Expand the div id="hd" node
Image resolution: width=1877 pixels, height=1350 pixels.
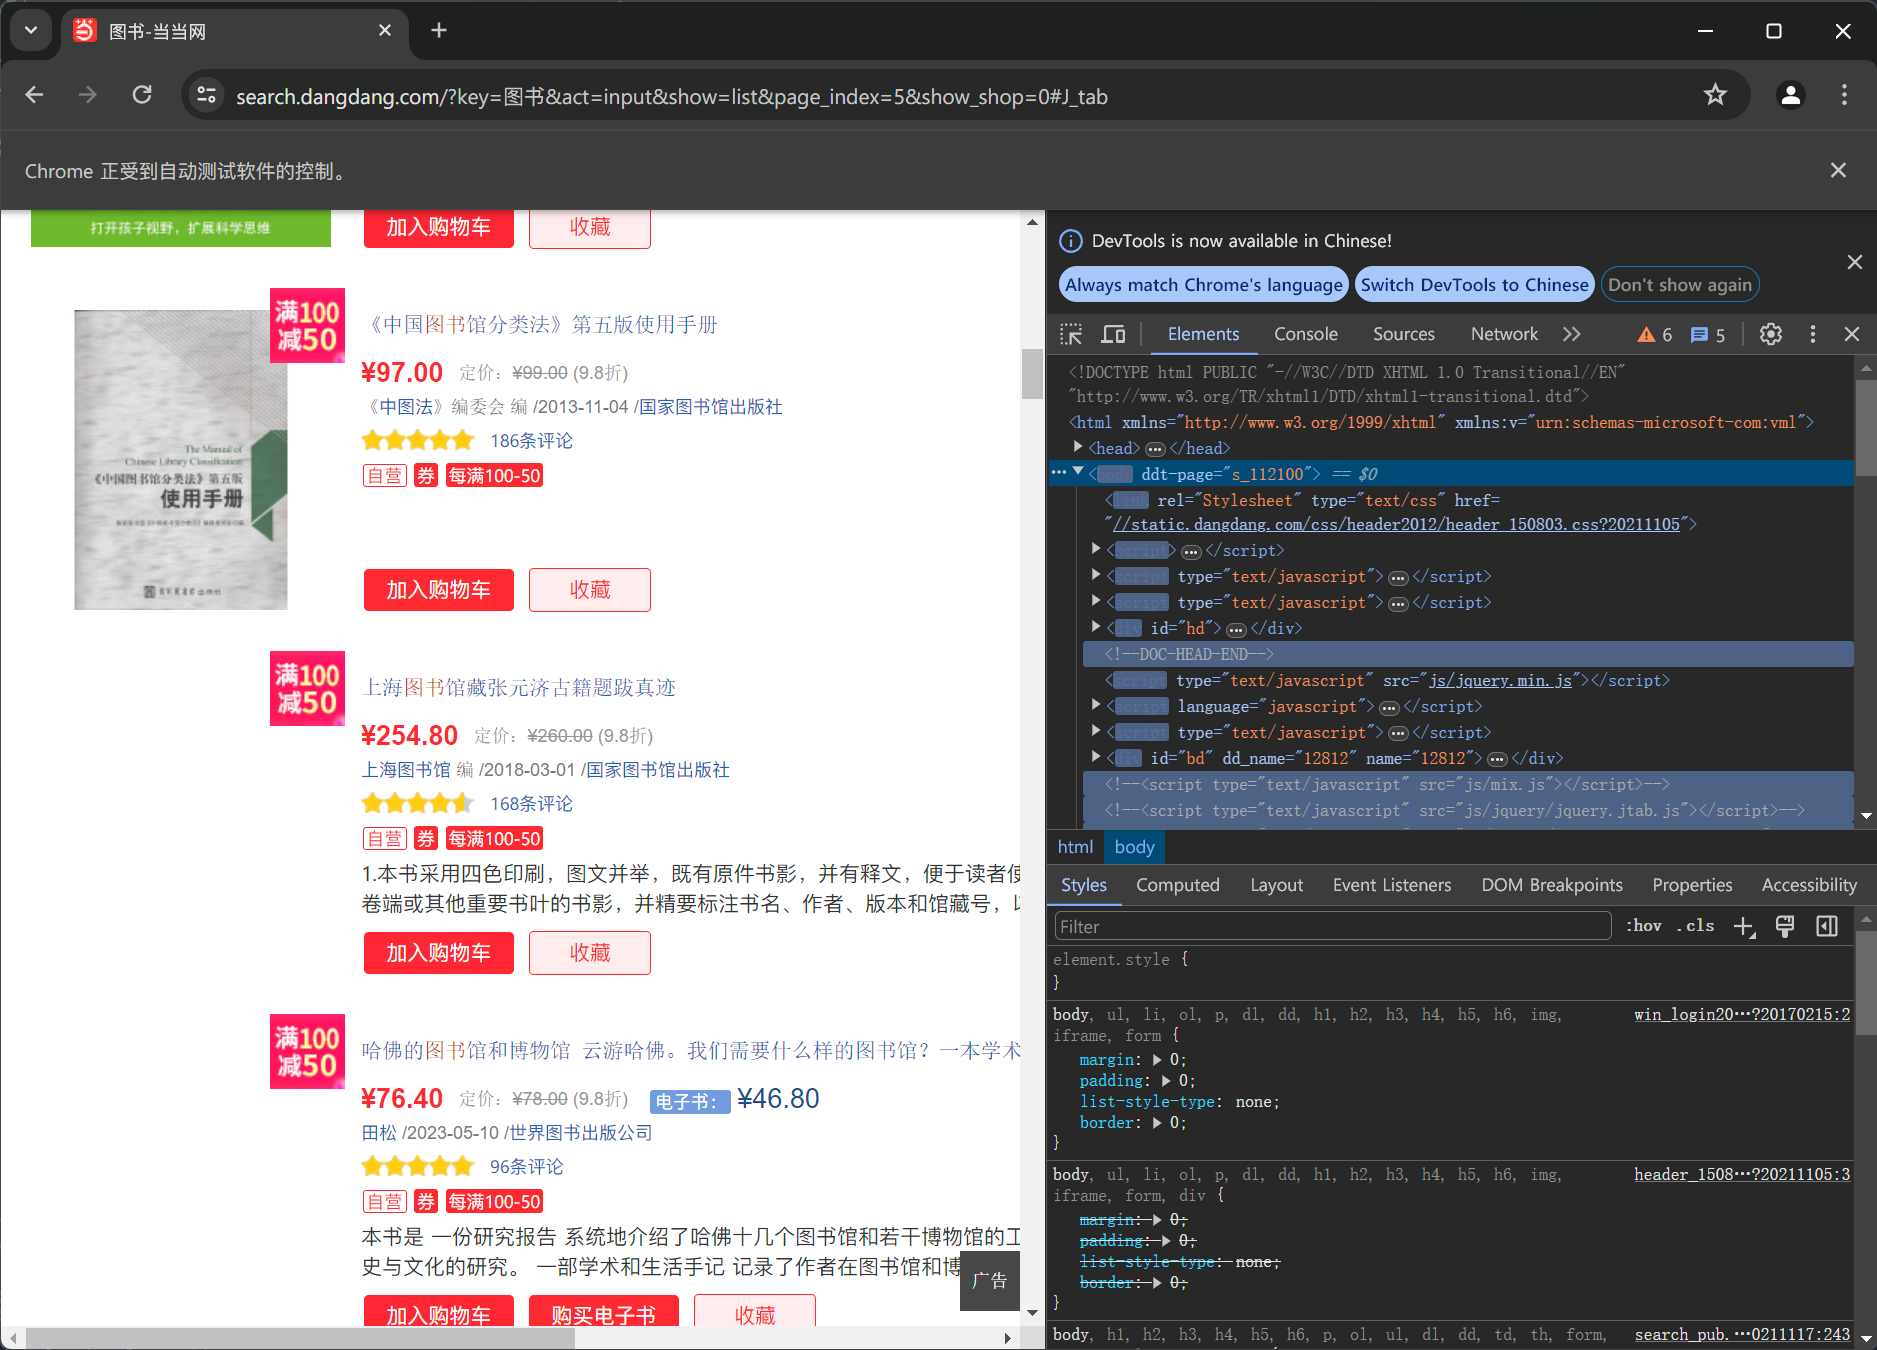[x=1096, y=627]
